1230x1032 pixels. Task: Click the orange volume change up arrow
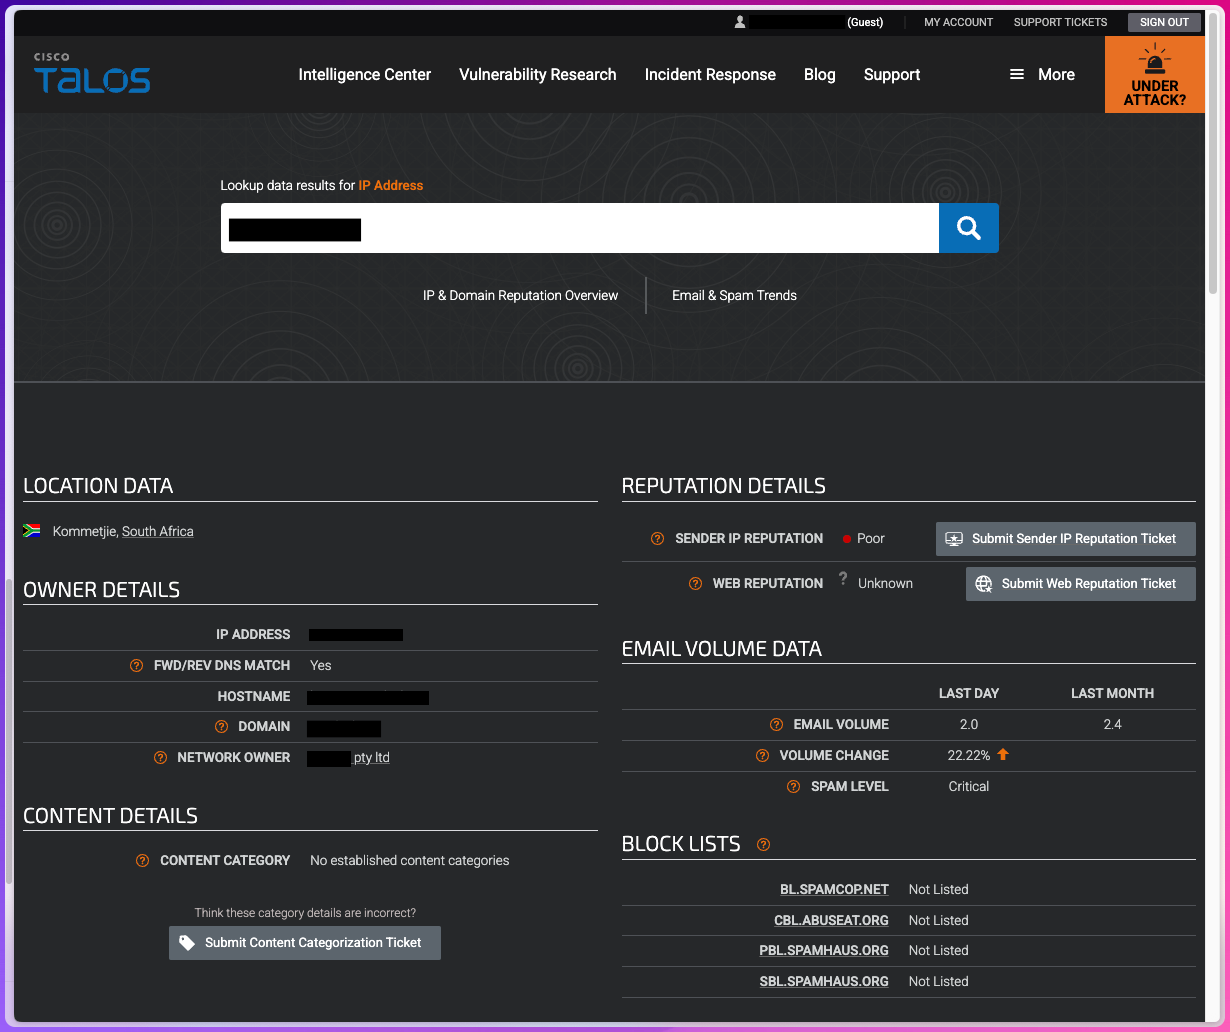click(1003, 754)
